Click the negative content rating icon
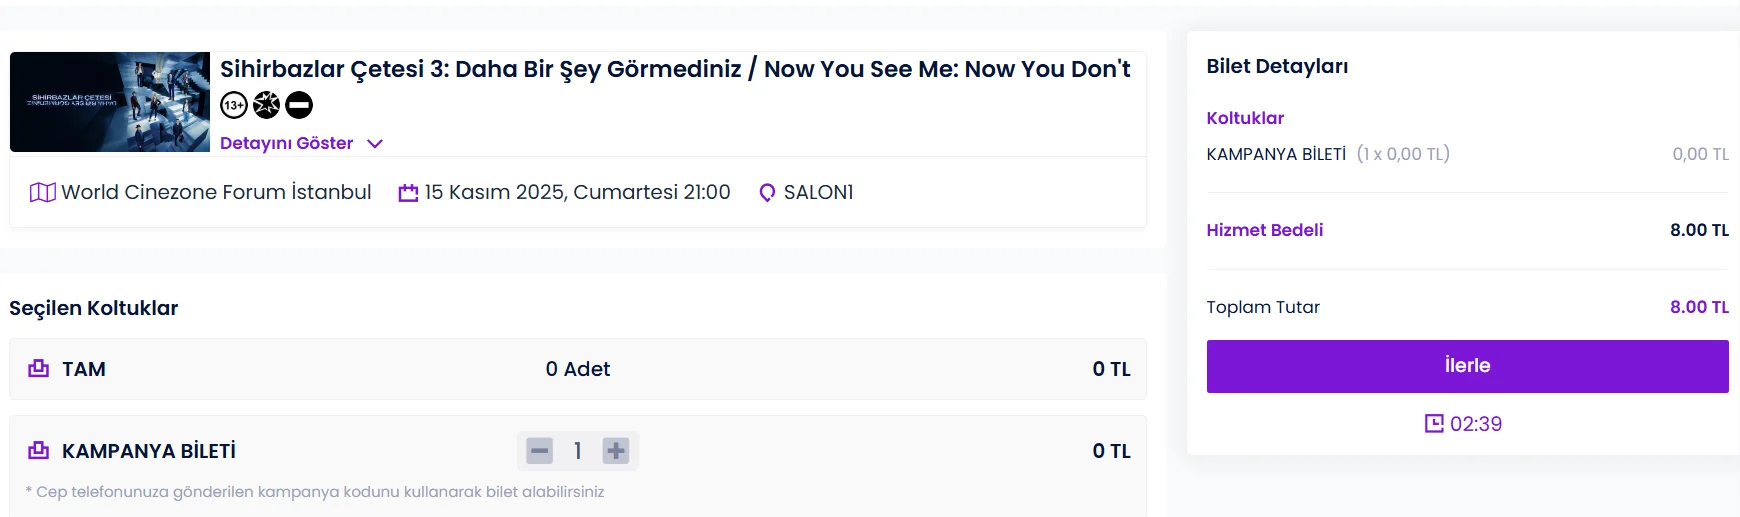Screen dimensions: 1740x517 pos(299,105)
